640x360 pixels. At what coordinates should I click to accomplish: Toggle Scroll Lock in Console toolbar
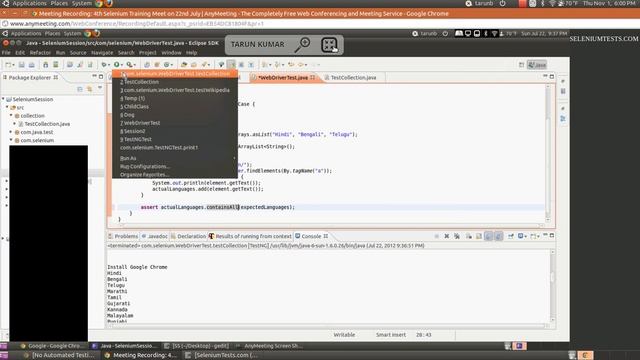[479, 236]
